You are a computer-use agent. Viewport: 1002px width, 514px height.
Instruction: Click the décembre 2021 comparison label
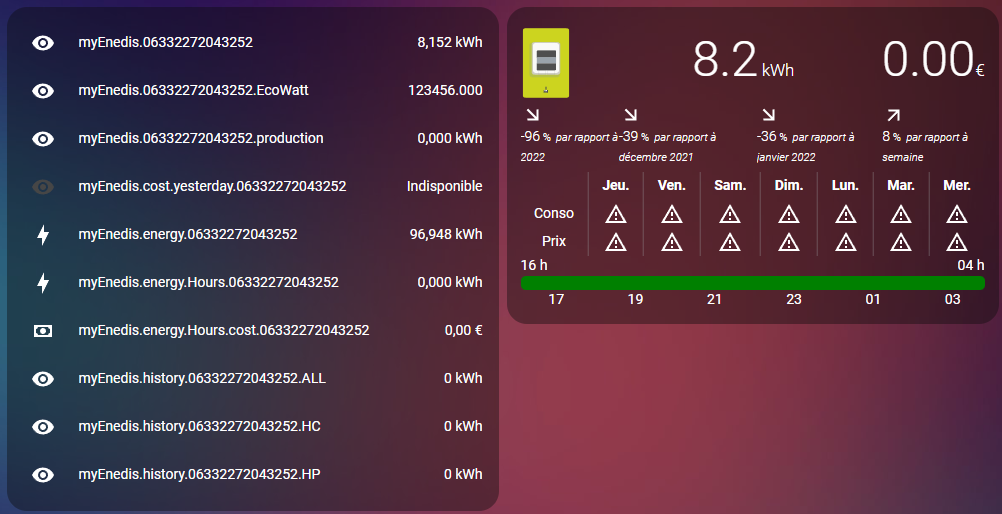656,157
